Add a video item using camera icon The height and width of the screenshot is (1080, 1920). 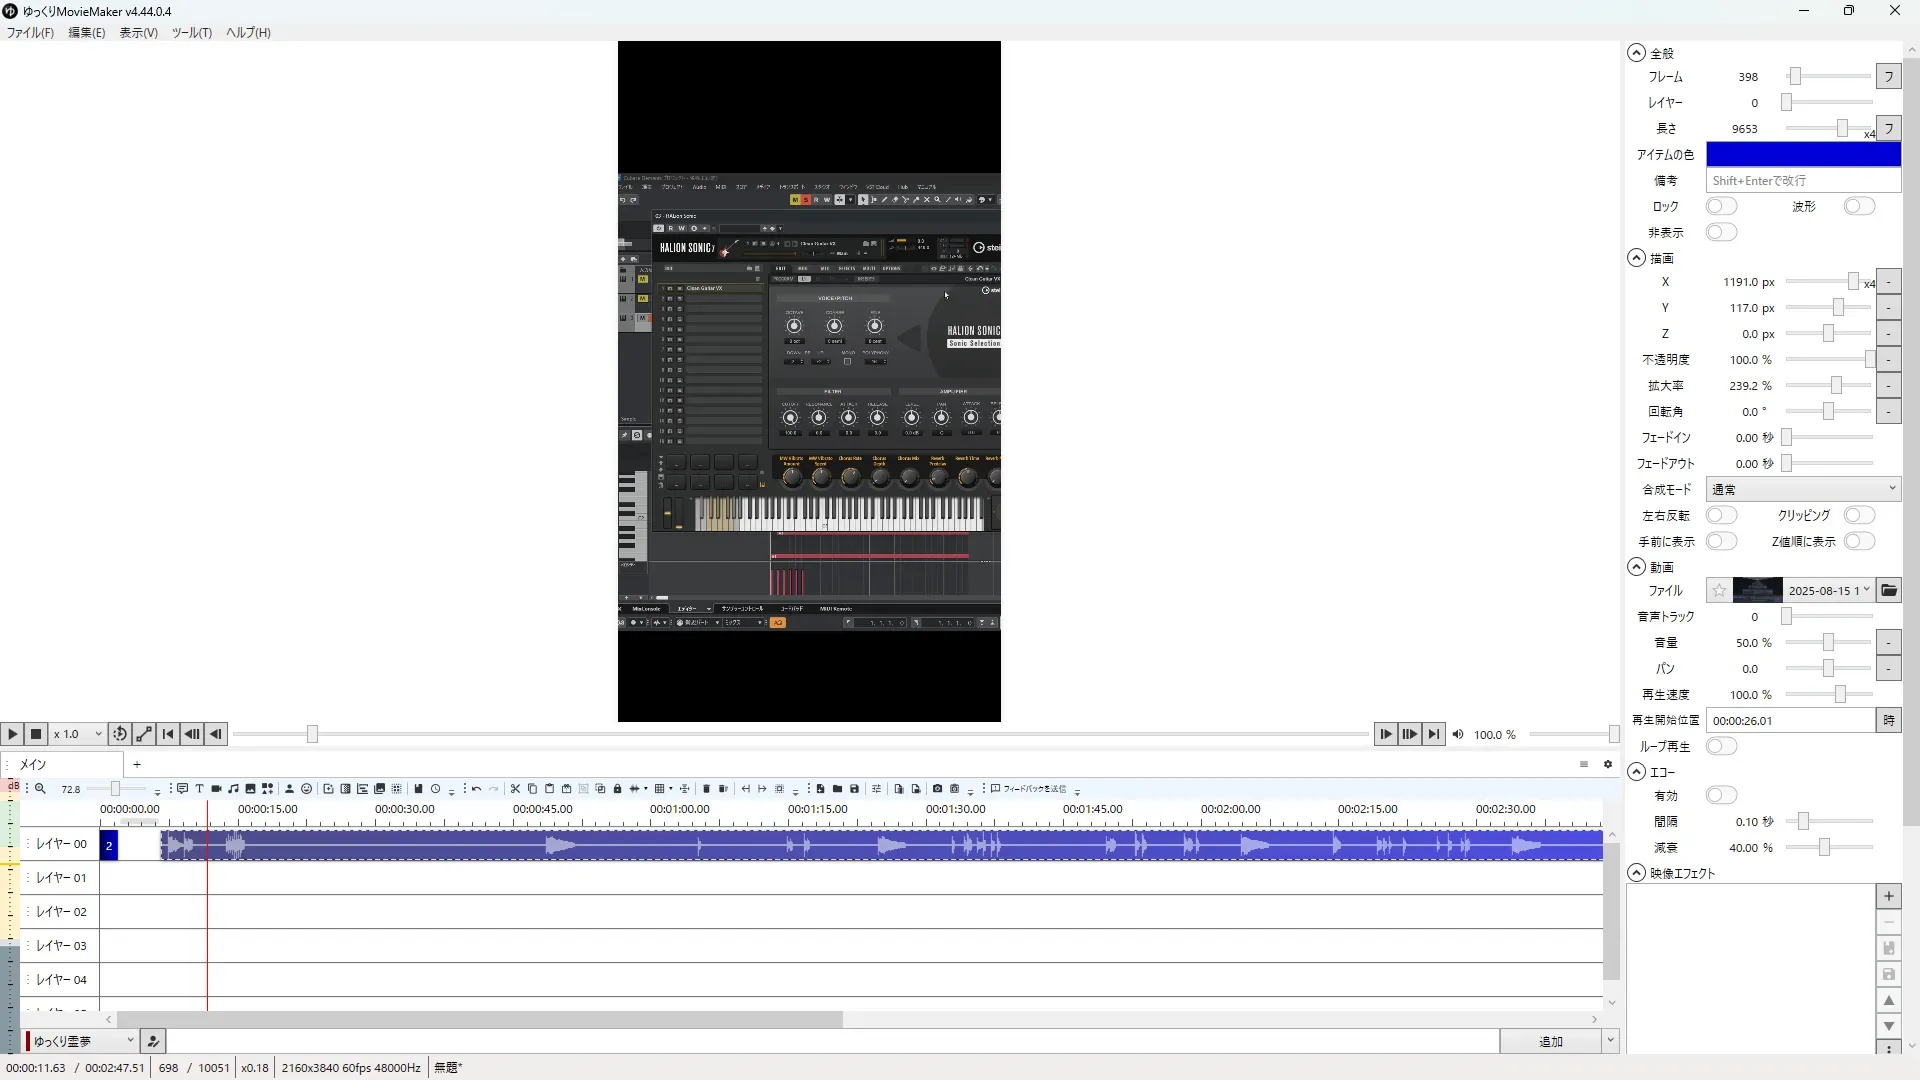point(216,789)
